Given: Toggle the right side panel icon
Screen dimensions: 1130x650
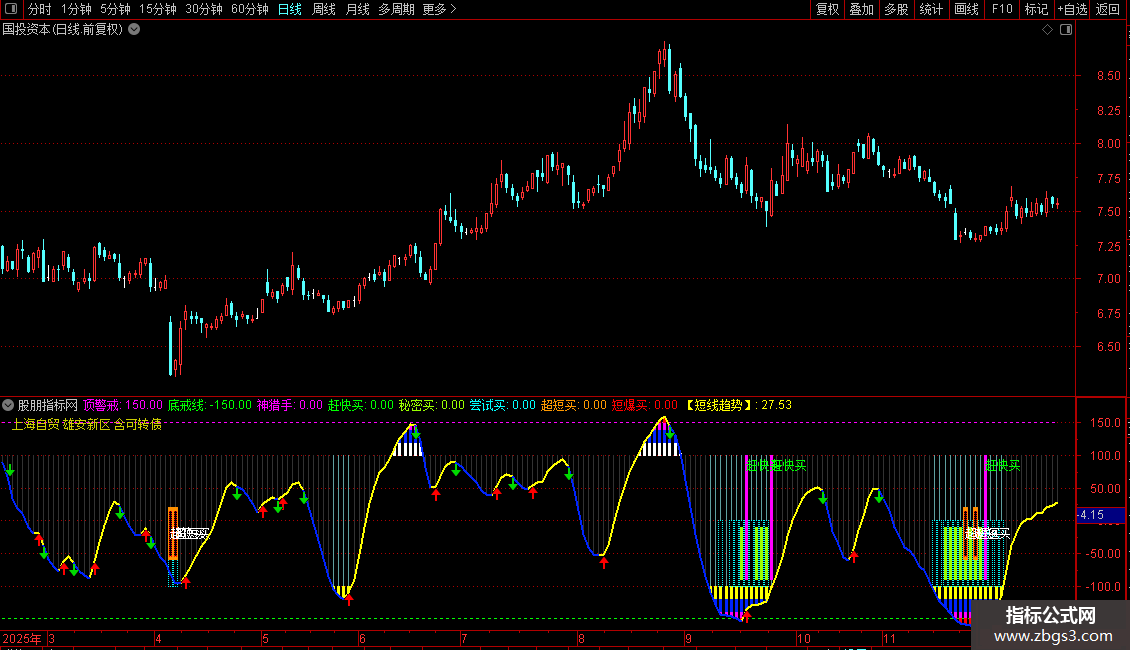Looking at the screenshot, I should coord(1067,30).
